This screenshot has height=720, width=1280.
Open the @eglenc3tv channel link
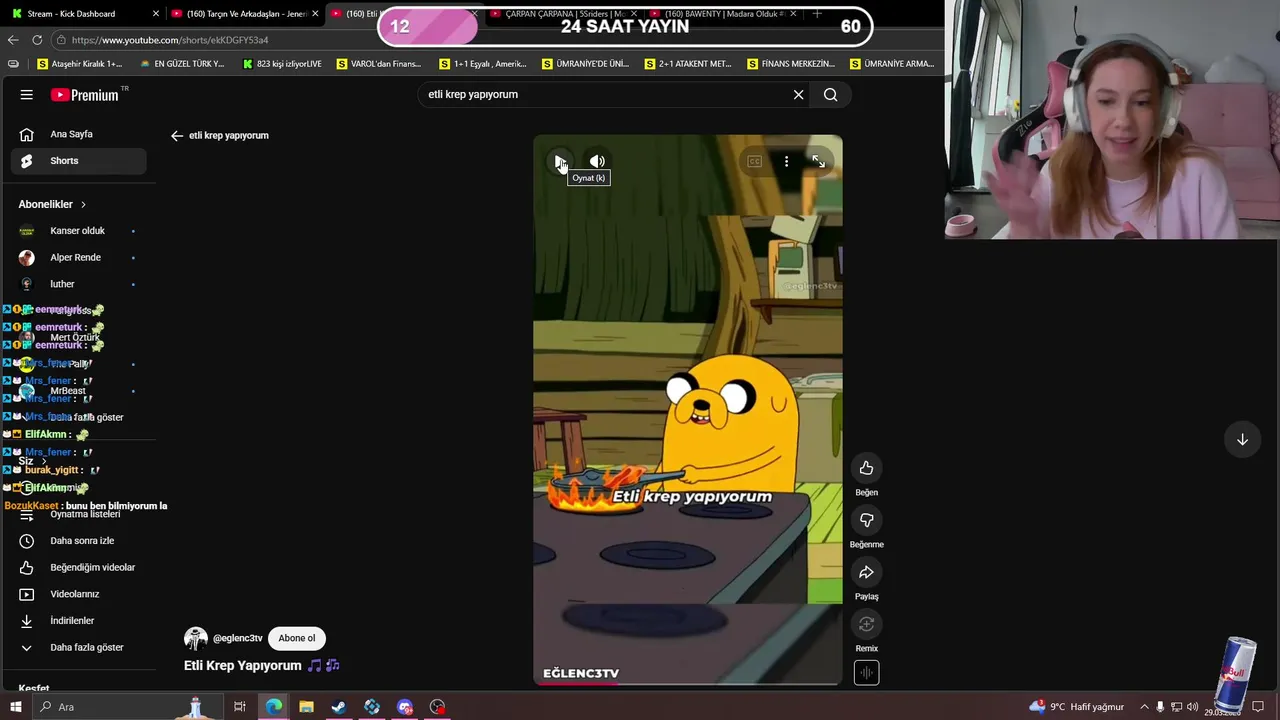tap(237, 638)
